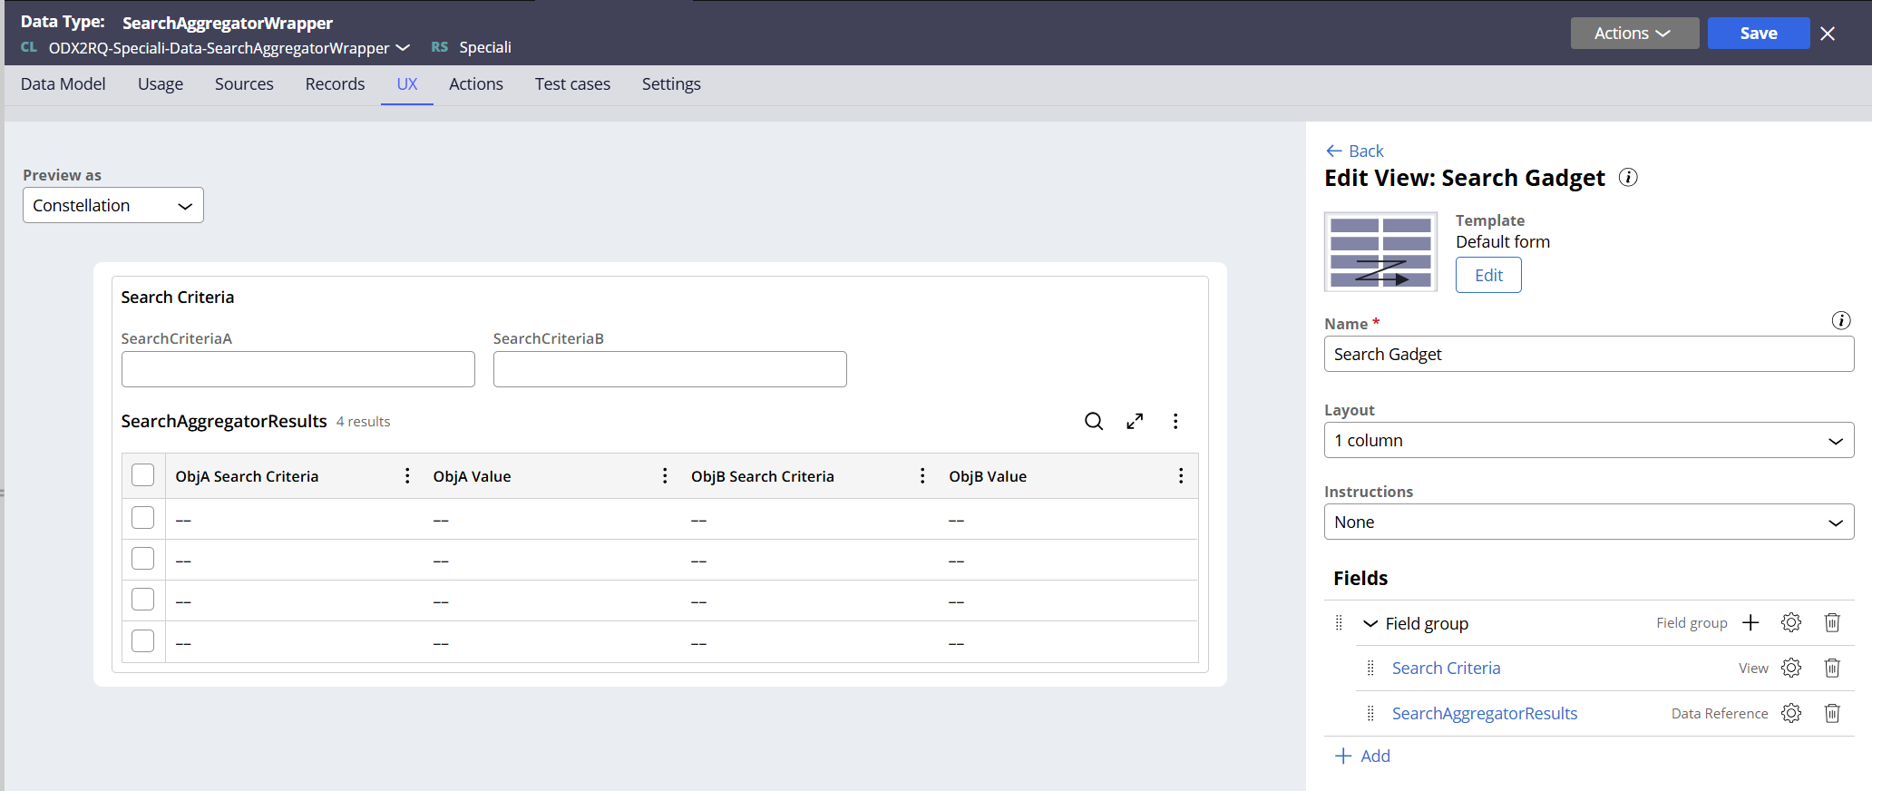Open the table's more options menu
The height and width of the screenshot is (794, 1881).
coord(1175,422)
